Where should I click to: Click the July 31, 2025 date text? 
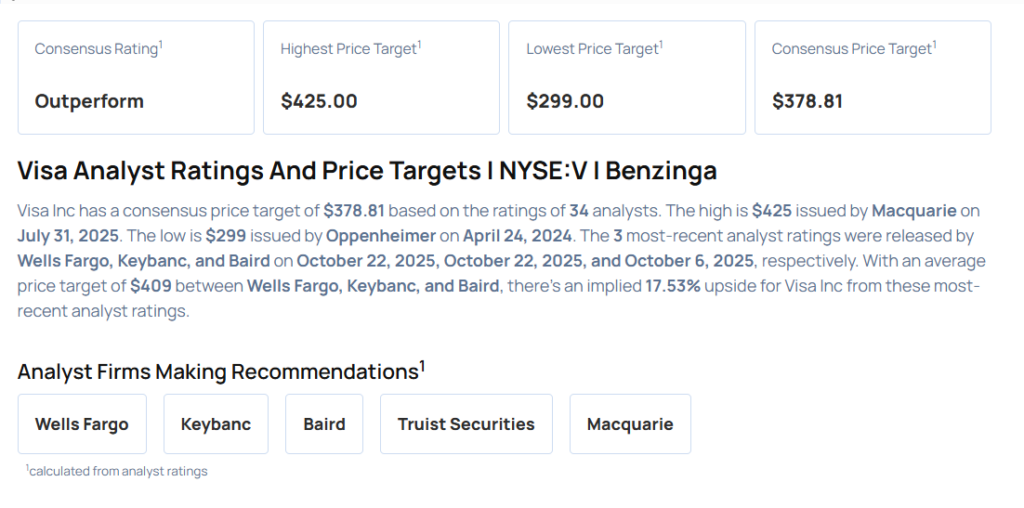66,236
